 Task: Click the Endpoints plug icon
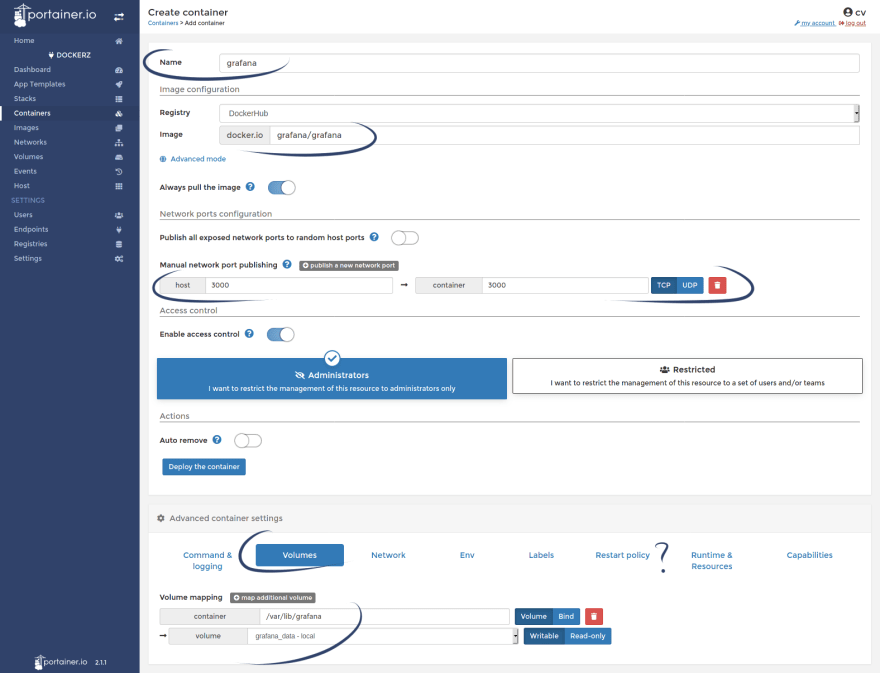119,230
